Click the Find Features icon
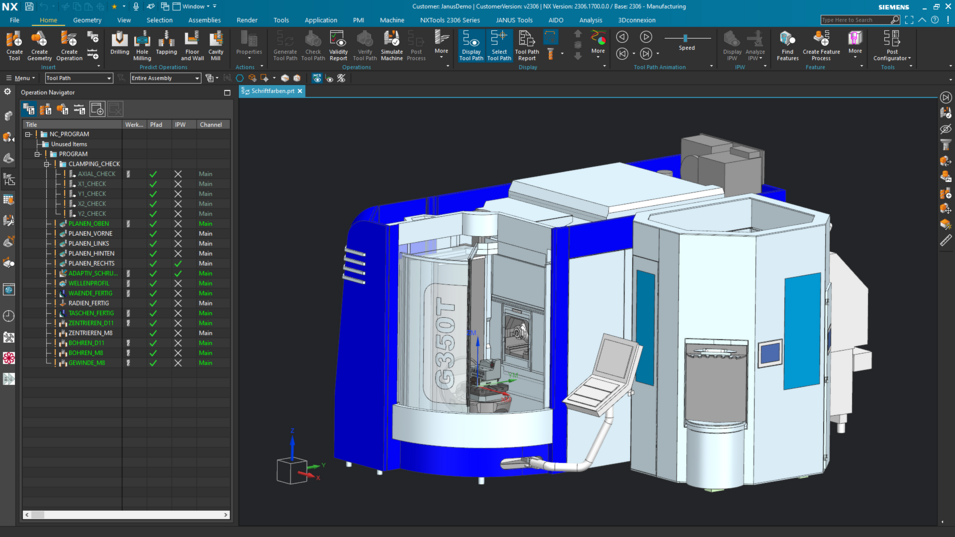The image size is (955, 537). pos(787,46)
